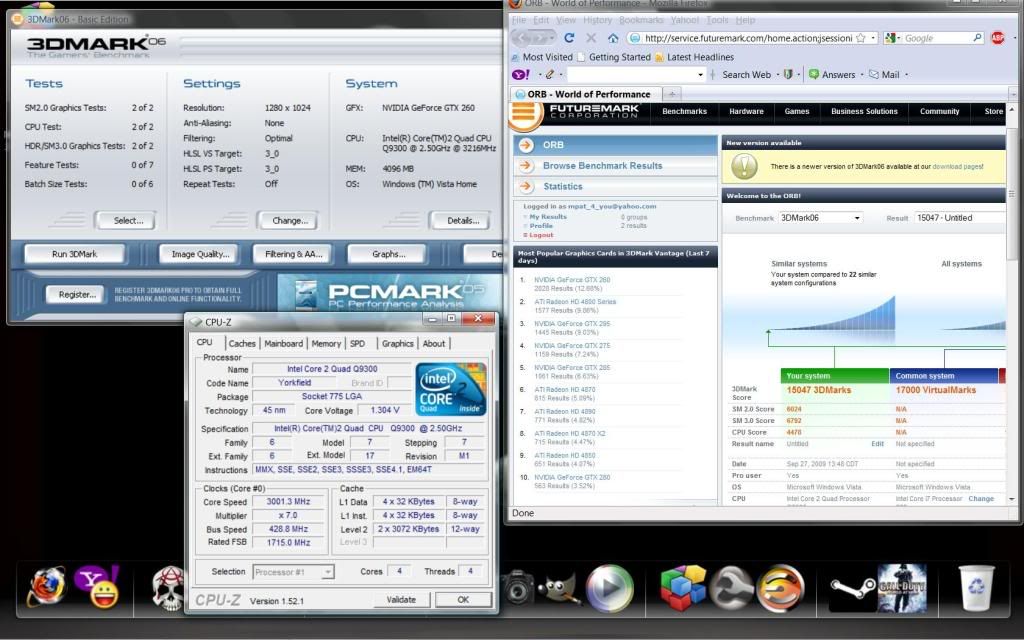
Task: Open the Recycle Bin
Action: coord(976,587)
